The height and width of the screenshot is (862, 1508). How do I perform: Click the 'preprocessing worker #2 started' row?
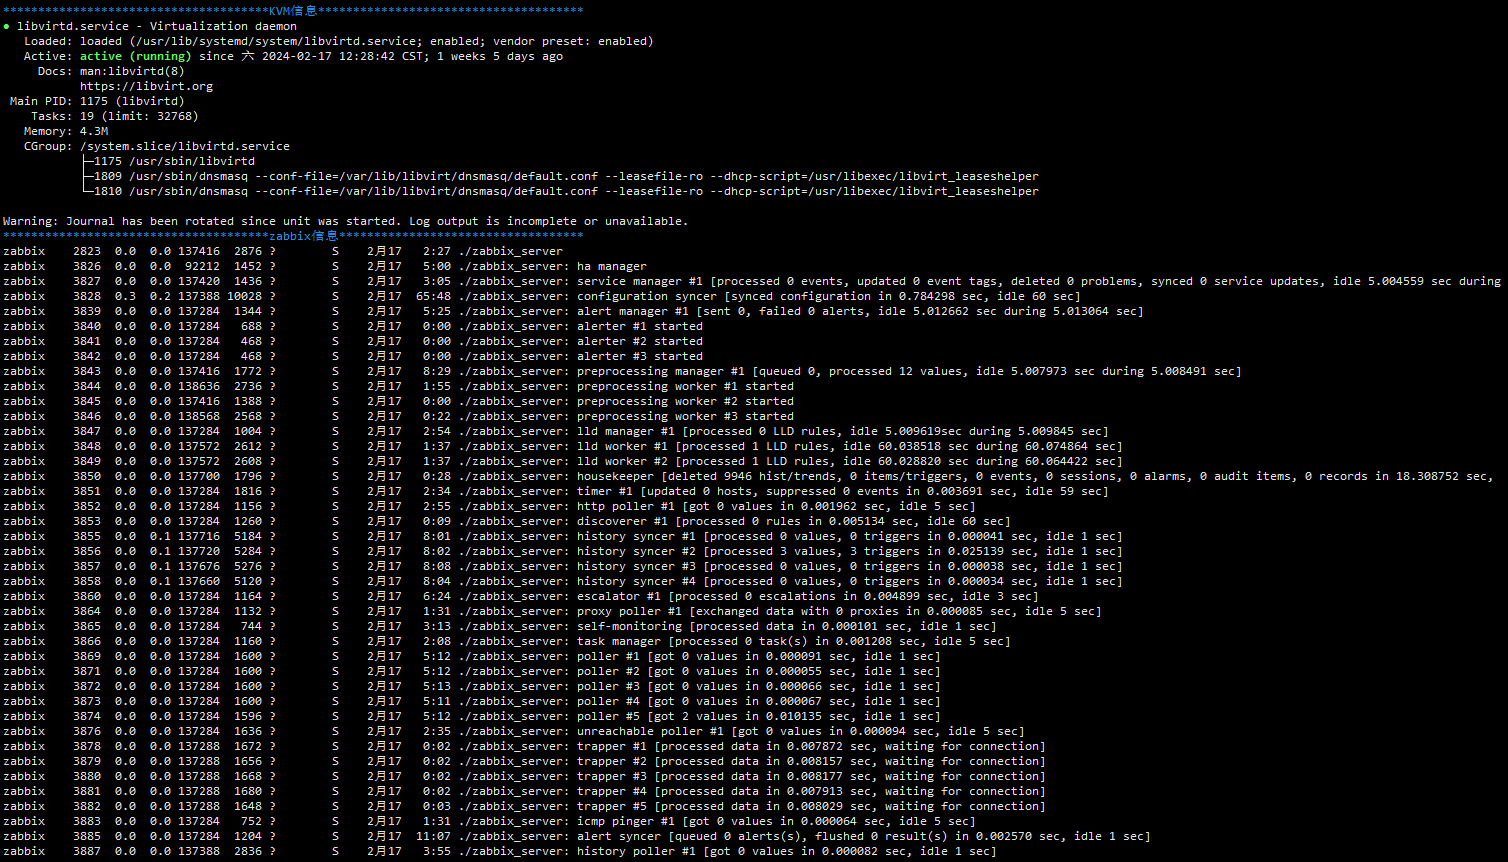click(398, 401)
